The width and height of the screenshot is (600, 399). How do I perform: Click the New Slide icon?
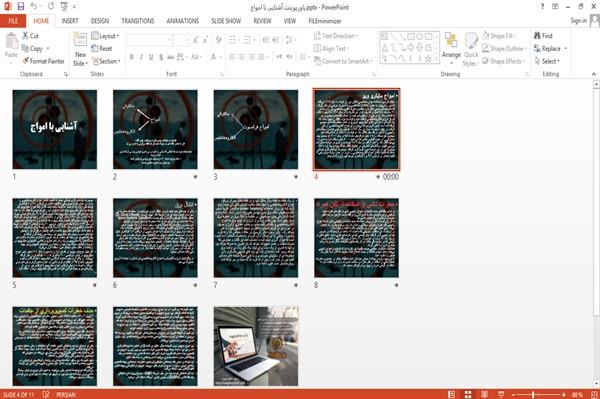coord(80,40)
